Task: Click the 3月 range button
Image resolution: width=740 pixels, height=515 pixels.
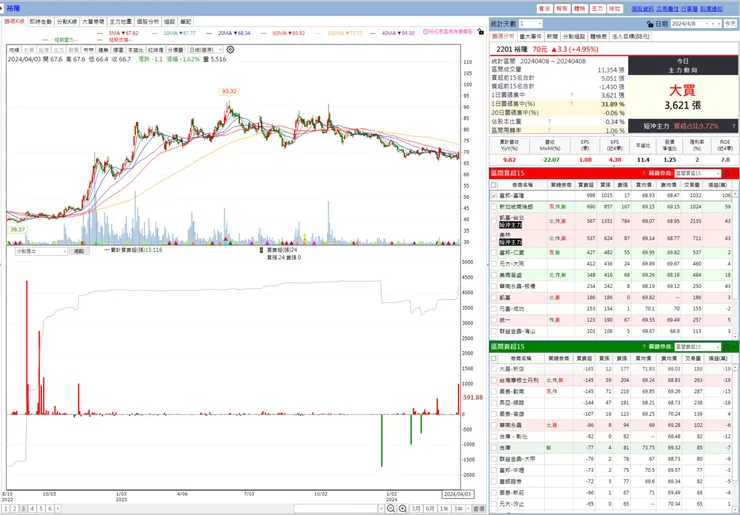Action: [416, 508]
